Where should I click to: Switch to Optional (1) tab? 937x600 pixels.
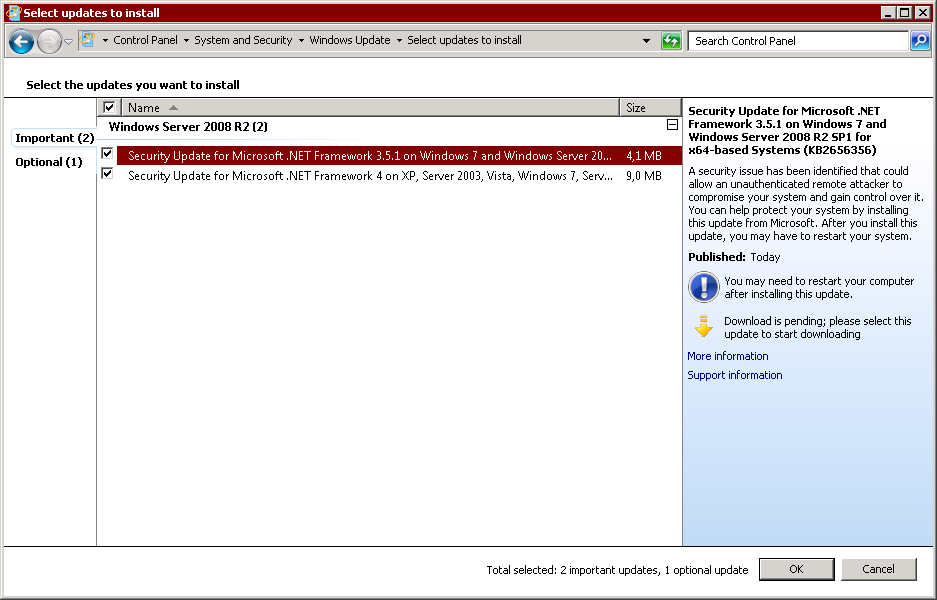(x=48, y=162)
